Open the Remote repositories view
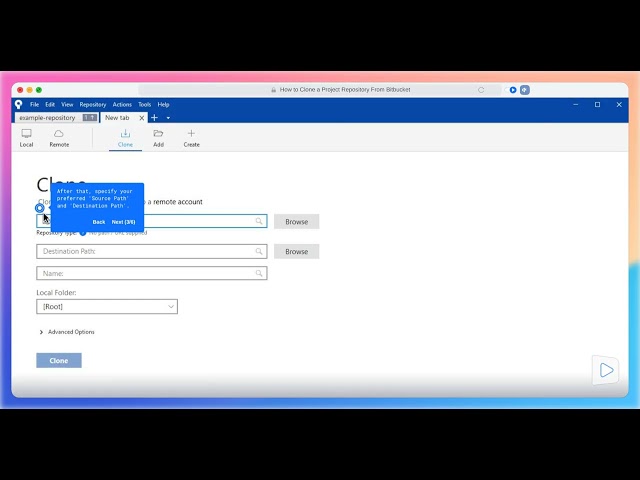 [59, 138]
